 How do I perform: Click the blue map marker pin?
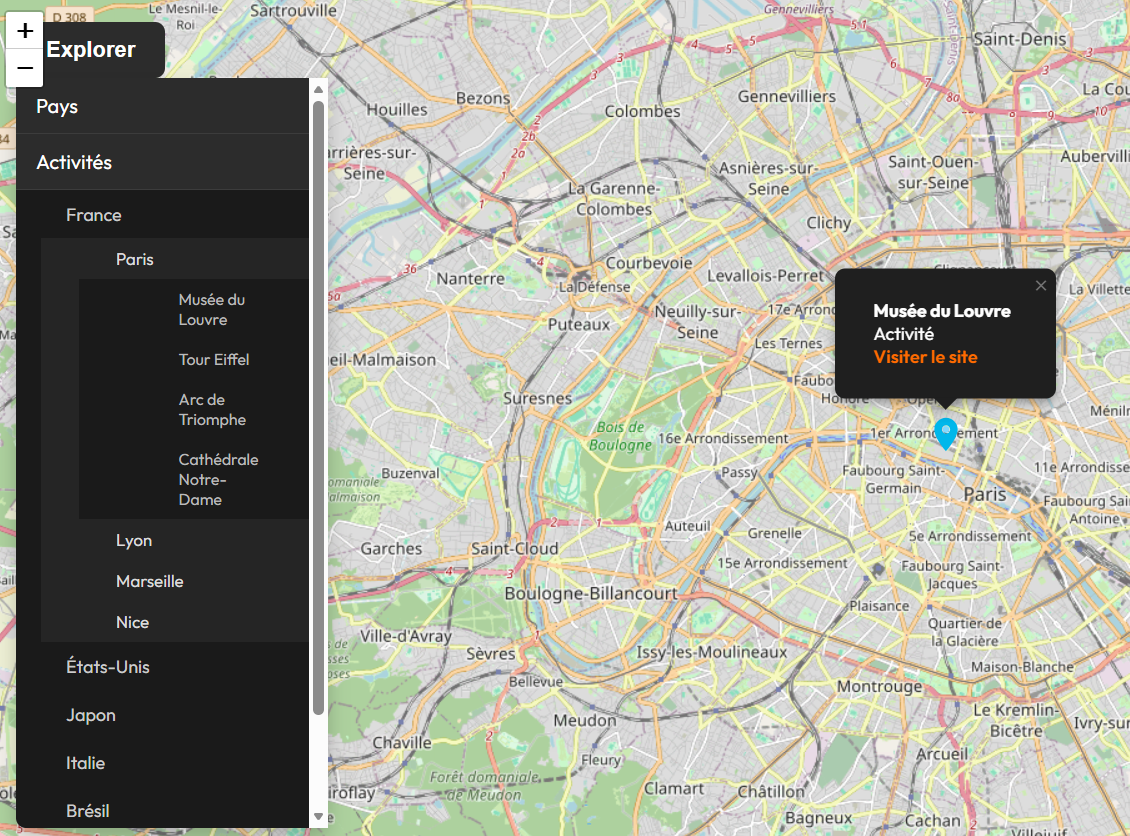(945, 432)
